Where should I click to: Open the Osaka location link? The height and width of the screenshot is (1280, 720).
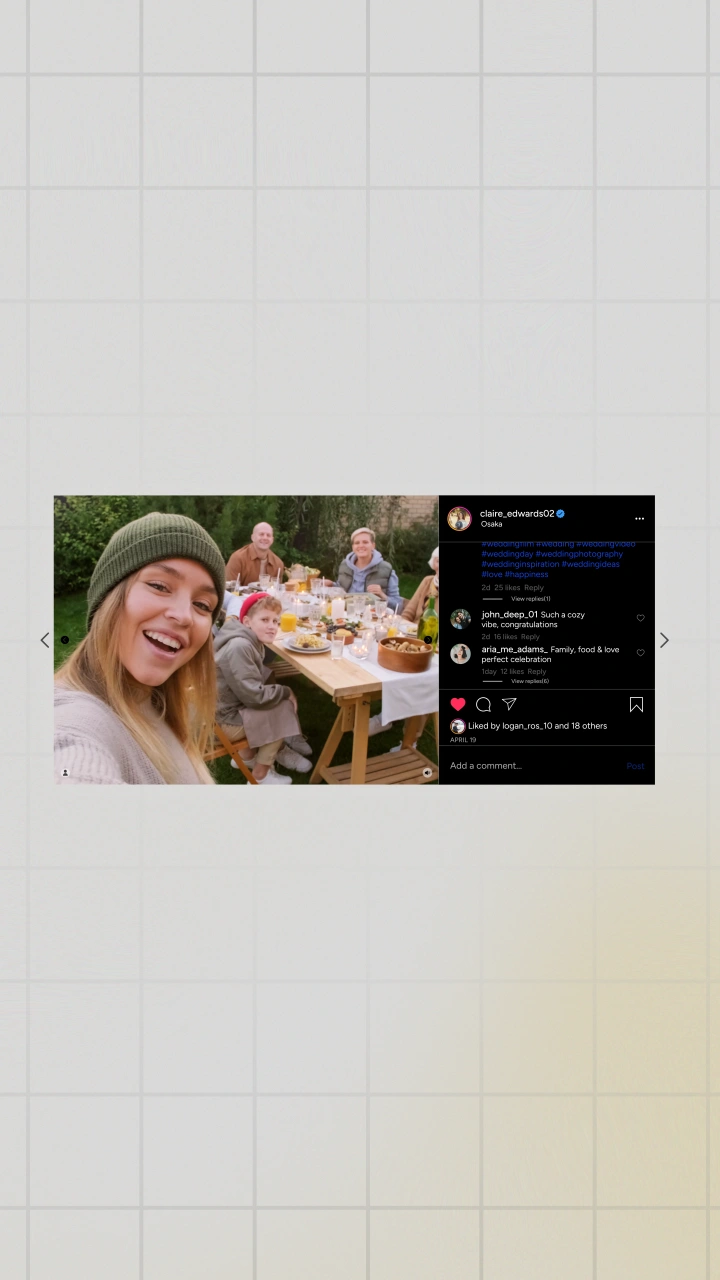pyautogui.click(x=491, y=524)
